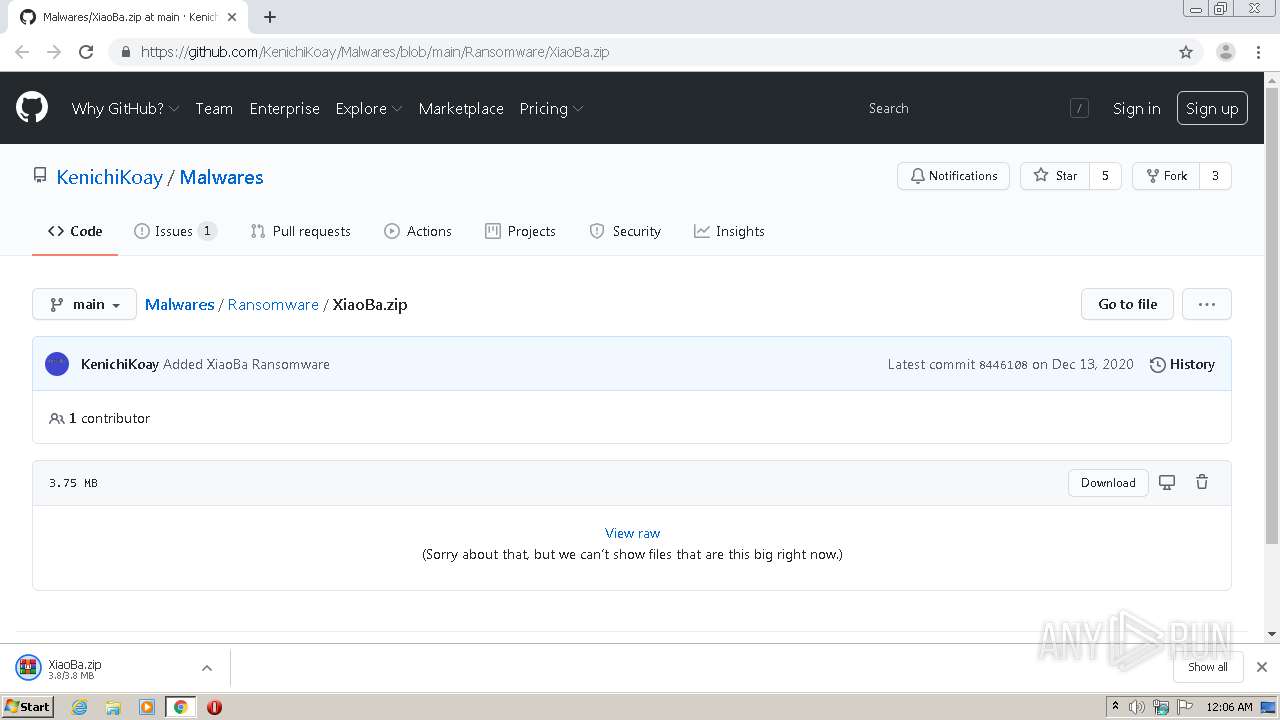Click the Notifications button

(x=953, y=176)
